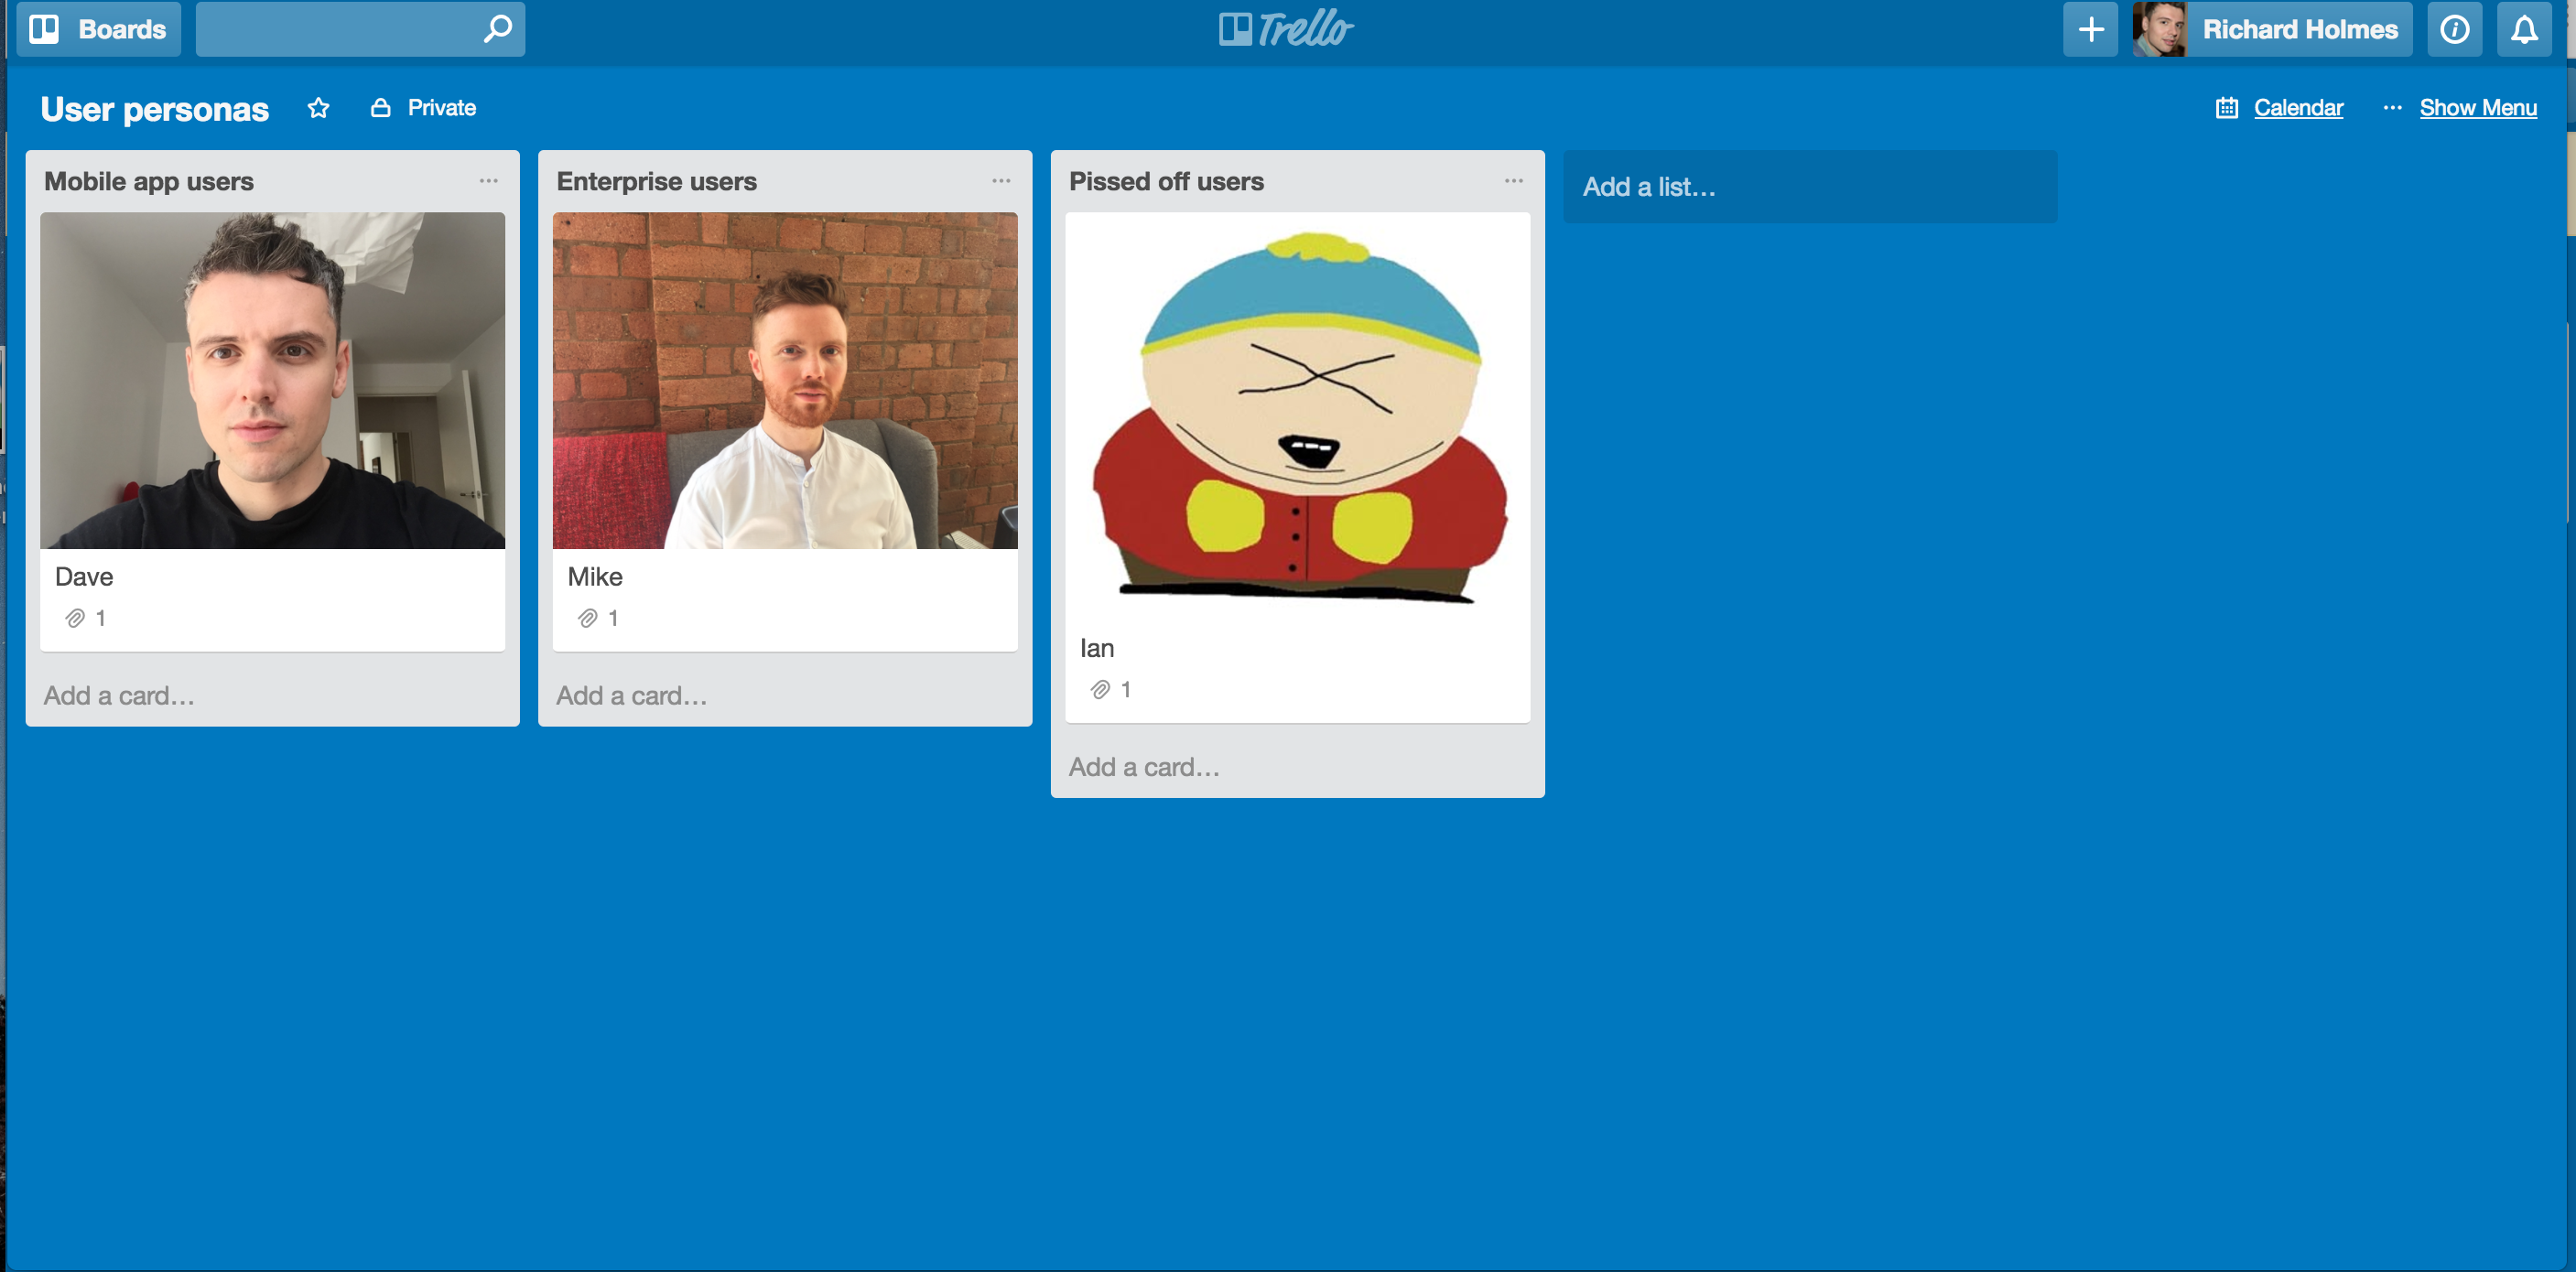
Task: Click Richard Holmes avatar picture
Action: (x=2159, y=29)
